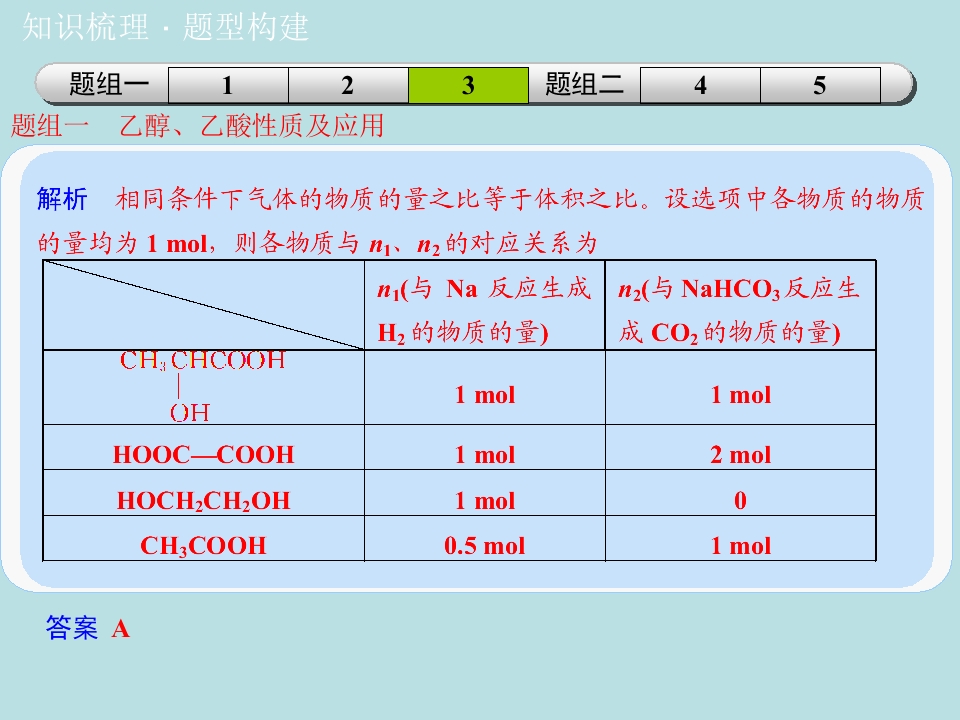The image size is (960, 720).
Task: Select the highlighted green tab 3
Action: [468, 86]
